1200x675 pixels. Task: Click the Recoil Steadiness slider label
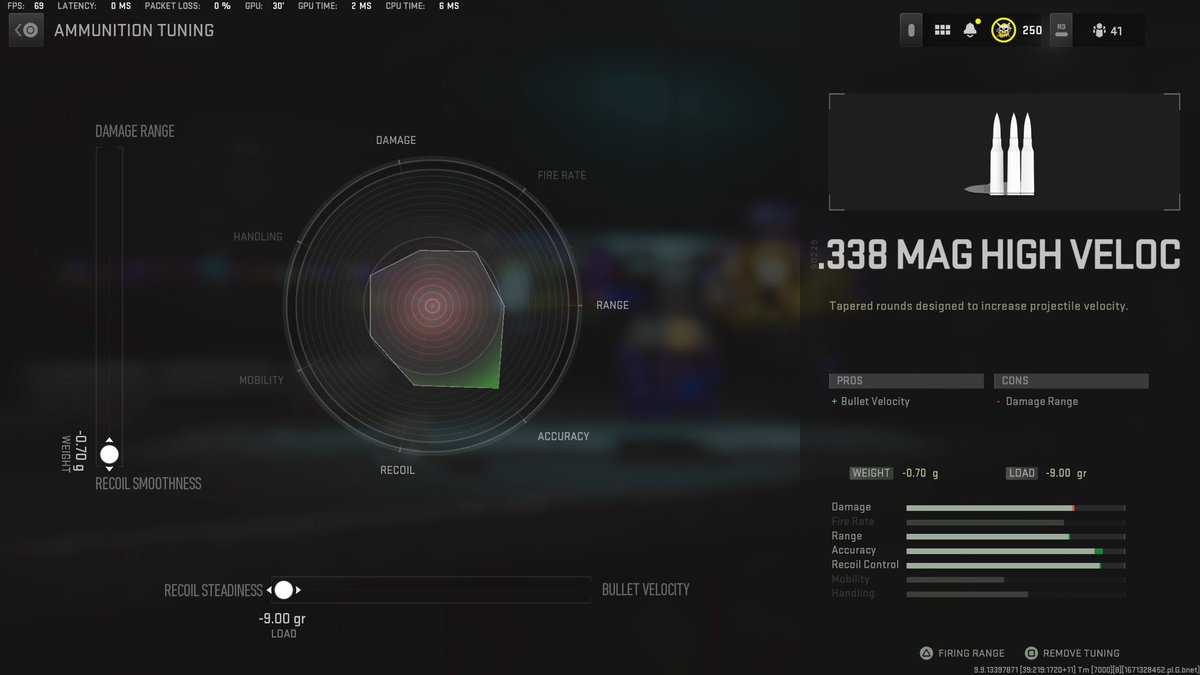tap(213, 590)
